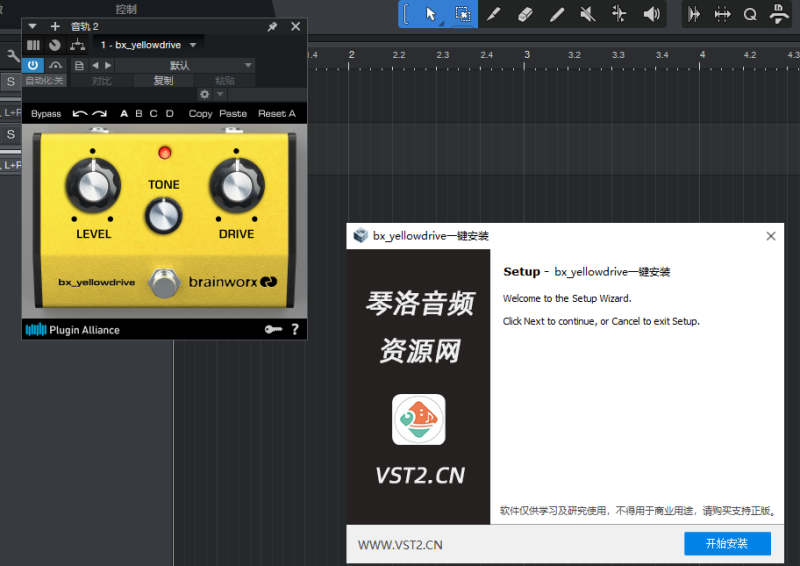Click the last toolbar icon right of Q
This screenshot has height=566, width=800.
[x=779, y=14]
